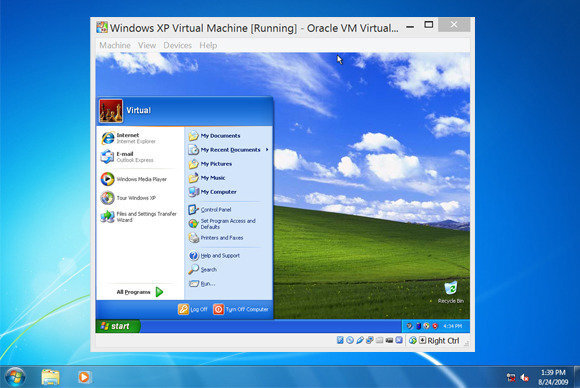The width and height of the screenshot is (580, 388).
Task: Click the network icon in Windows 7 tray
Action: 511,377
